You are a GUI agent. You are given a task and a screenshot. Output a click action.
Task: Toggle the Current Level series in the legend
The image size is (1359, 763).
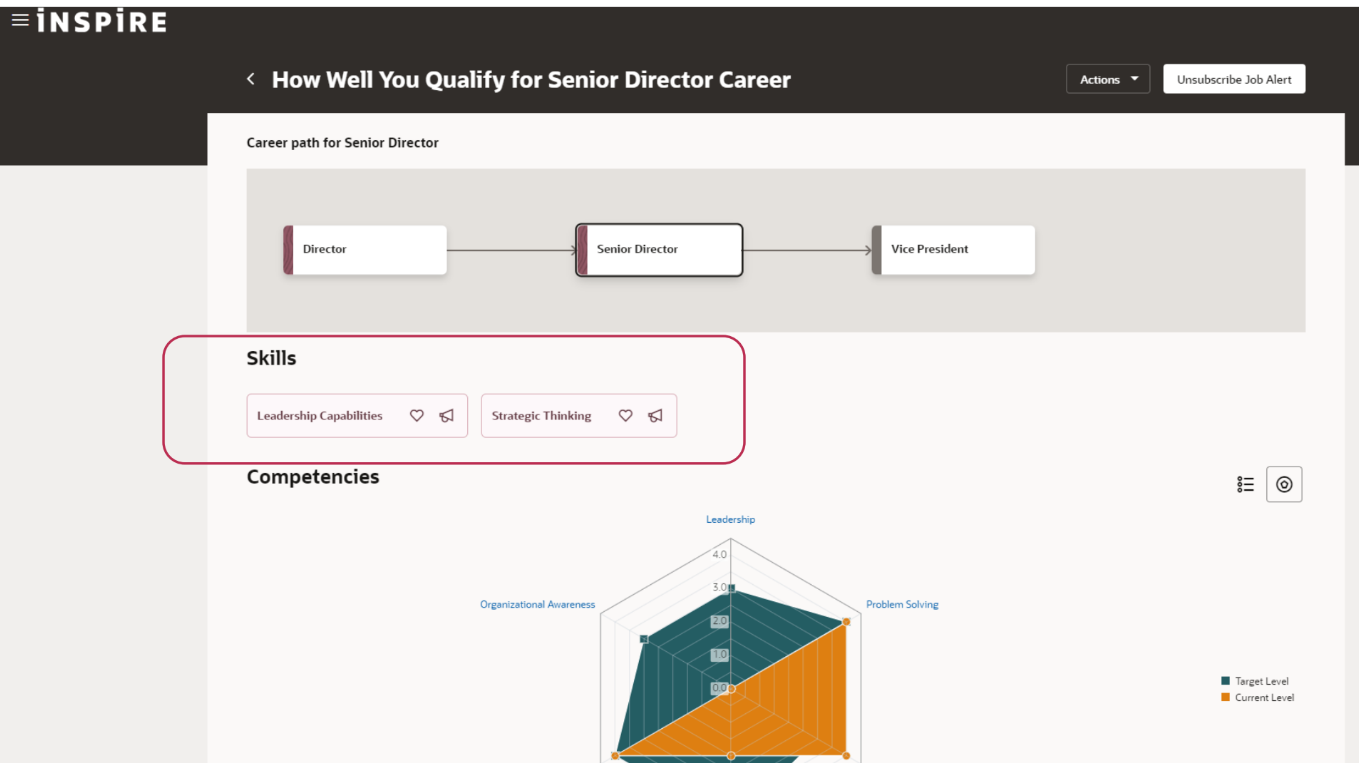tap(1257, 697)
